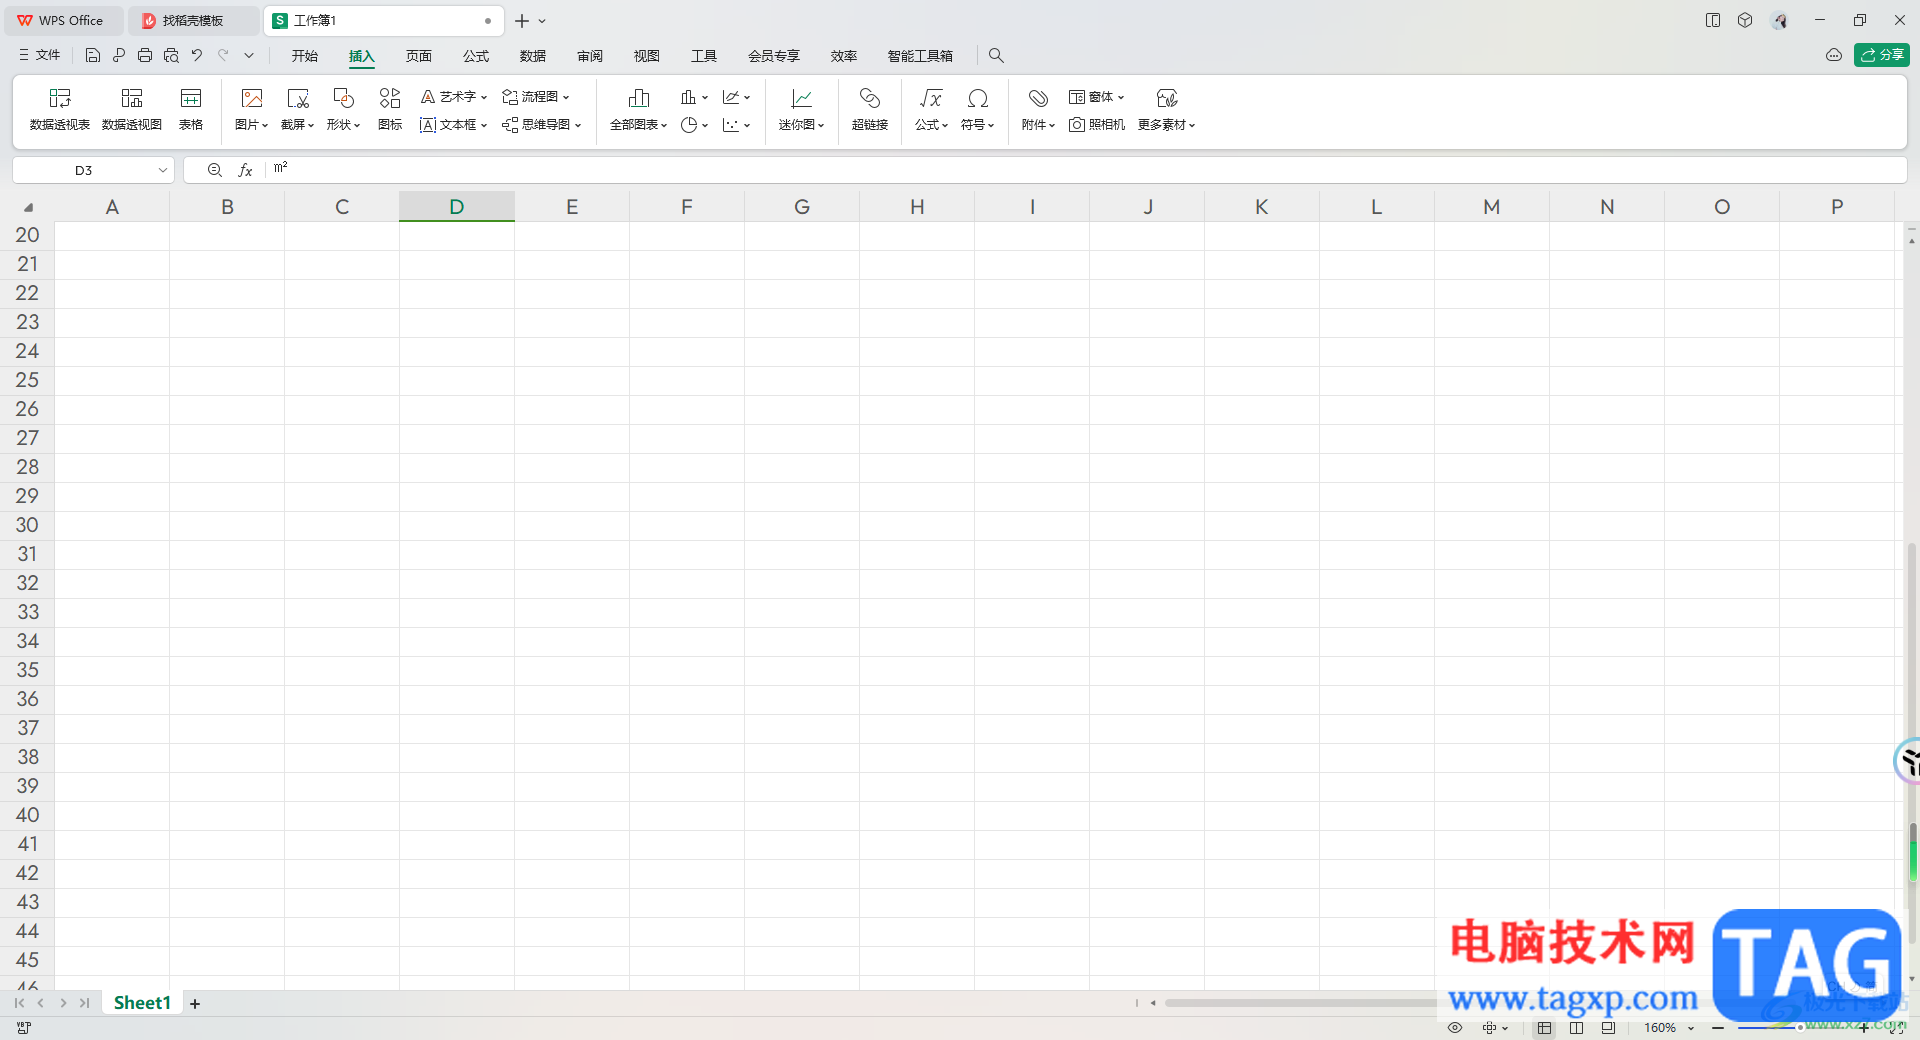Expand the quick access toolbar more arrow
1920x1040 pixels.
tap(249, 56)
